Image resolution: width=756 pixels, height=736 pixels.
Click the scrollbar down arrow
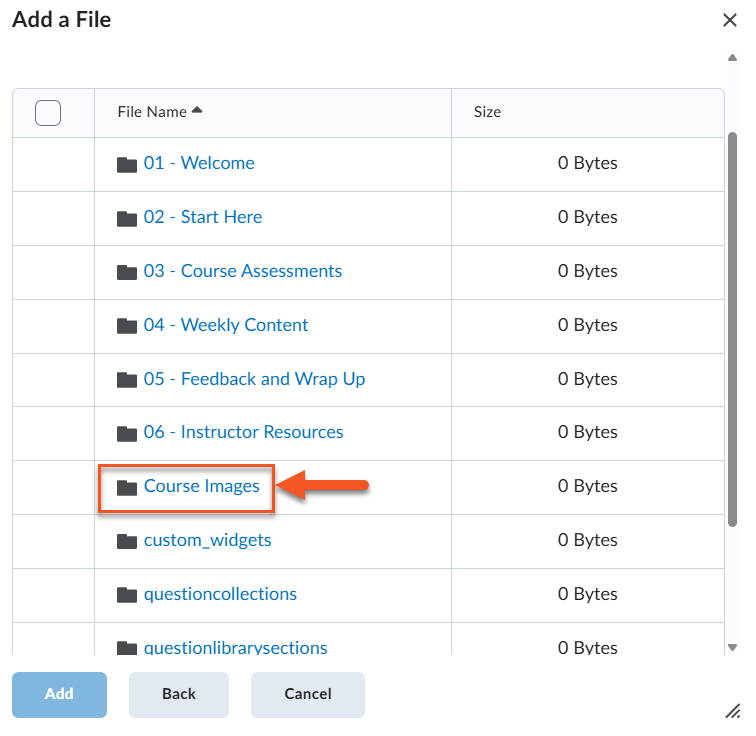pos(732,647)
